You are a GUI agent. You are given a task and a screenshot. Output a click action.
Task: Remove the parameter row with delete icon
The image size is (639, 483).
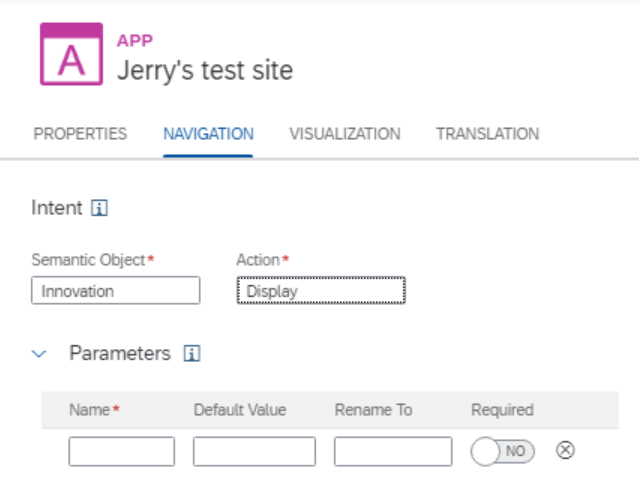click(x=565, y=450)
